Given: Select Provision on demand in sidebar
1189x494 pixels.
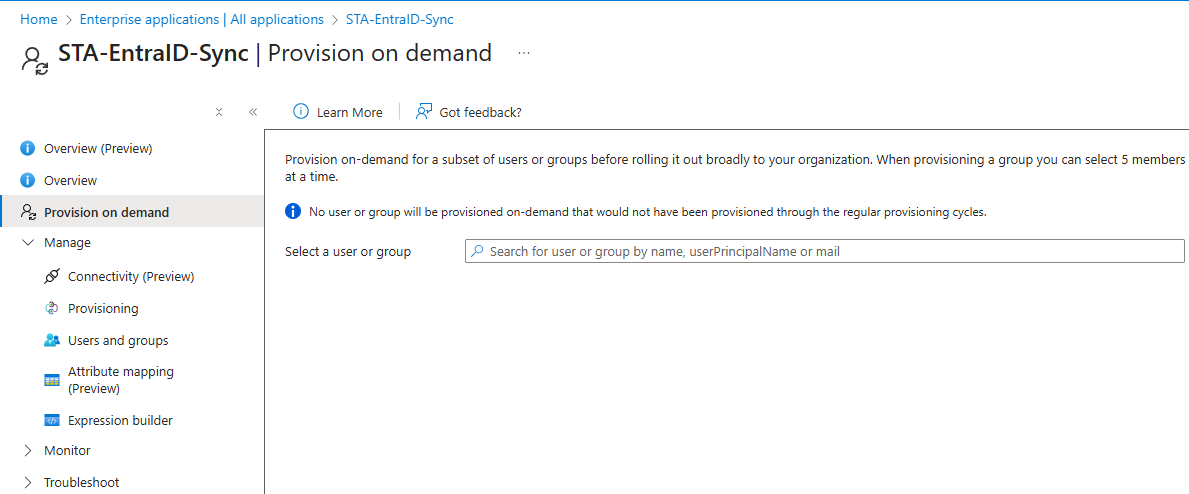Looking at the screenshot, I should (x=106, y=213).
